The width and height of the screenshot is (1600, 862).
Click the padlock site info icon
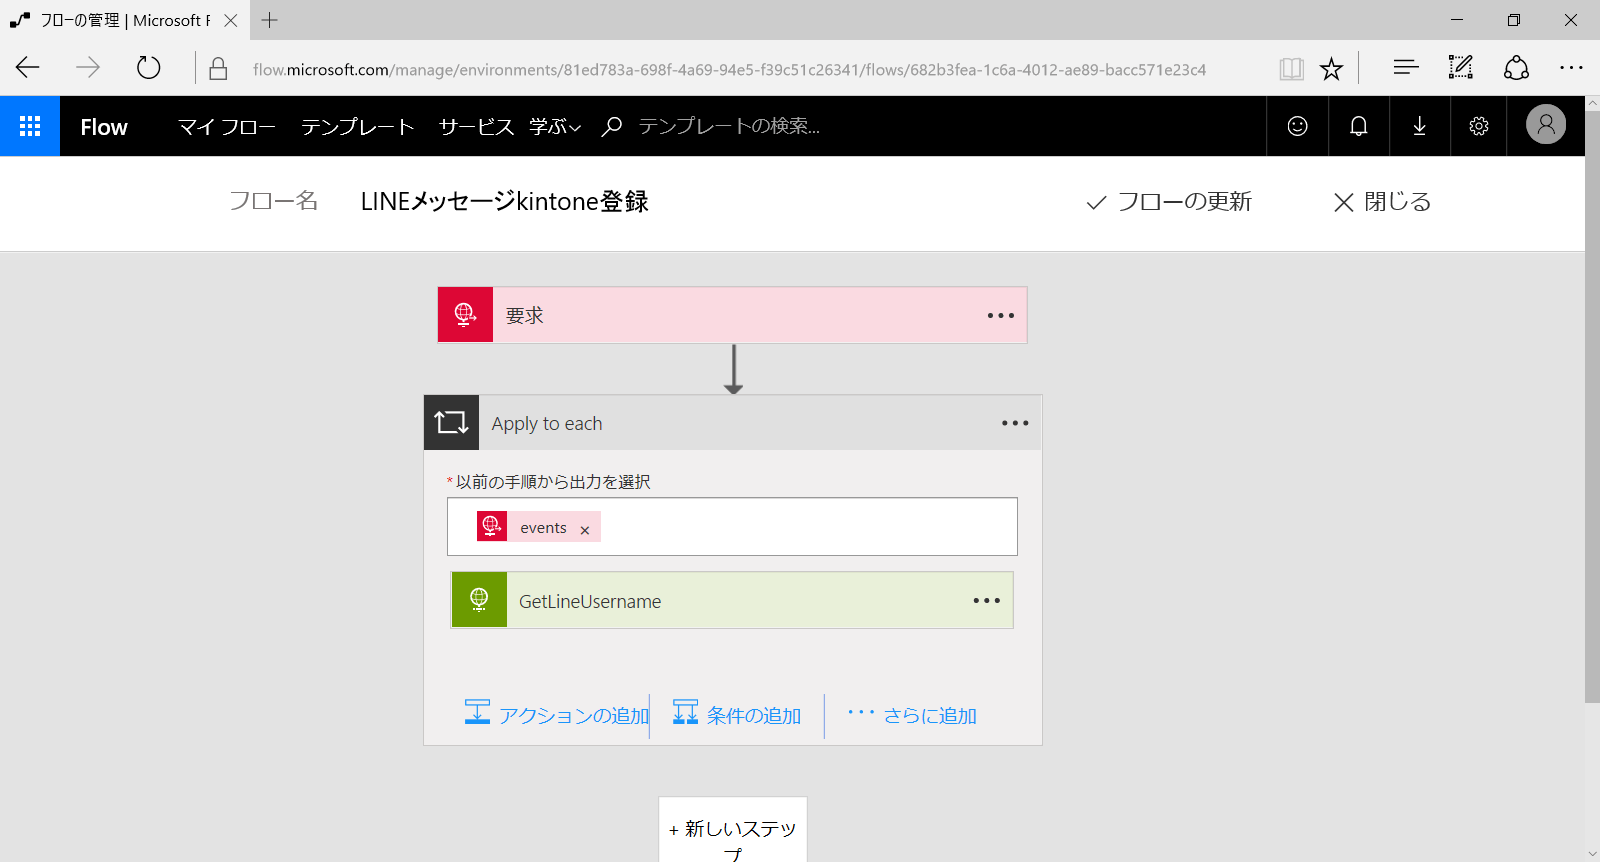(218, 69)
